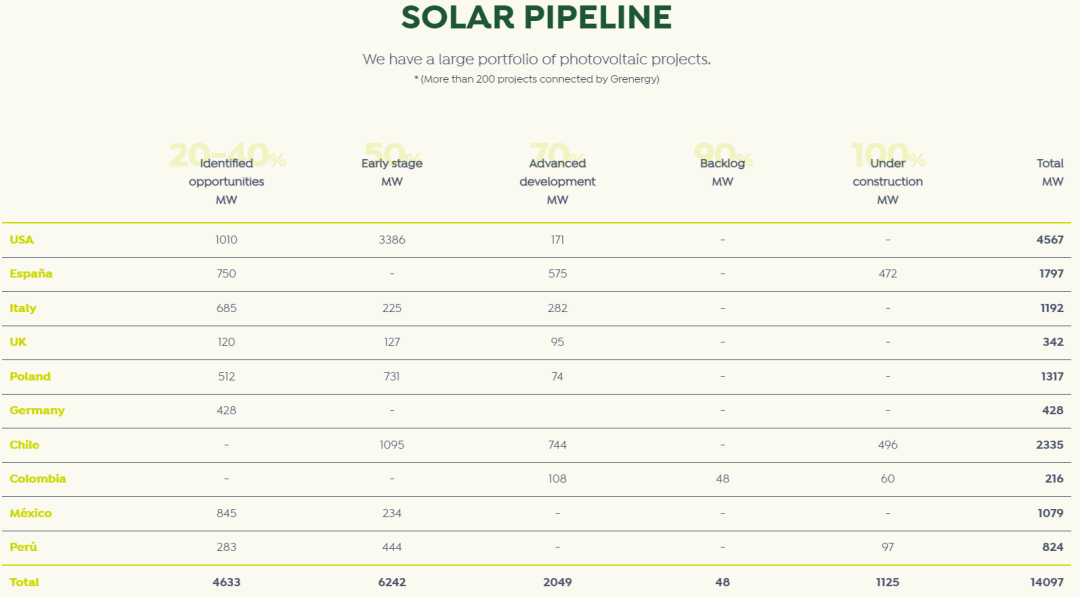Click the UK country label
Image resolution: width=1080 pixels, height=597 pixels.
pos(18,342)
